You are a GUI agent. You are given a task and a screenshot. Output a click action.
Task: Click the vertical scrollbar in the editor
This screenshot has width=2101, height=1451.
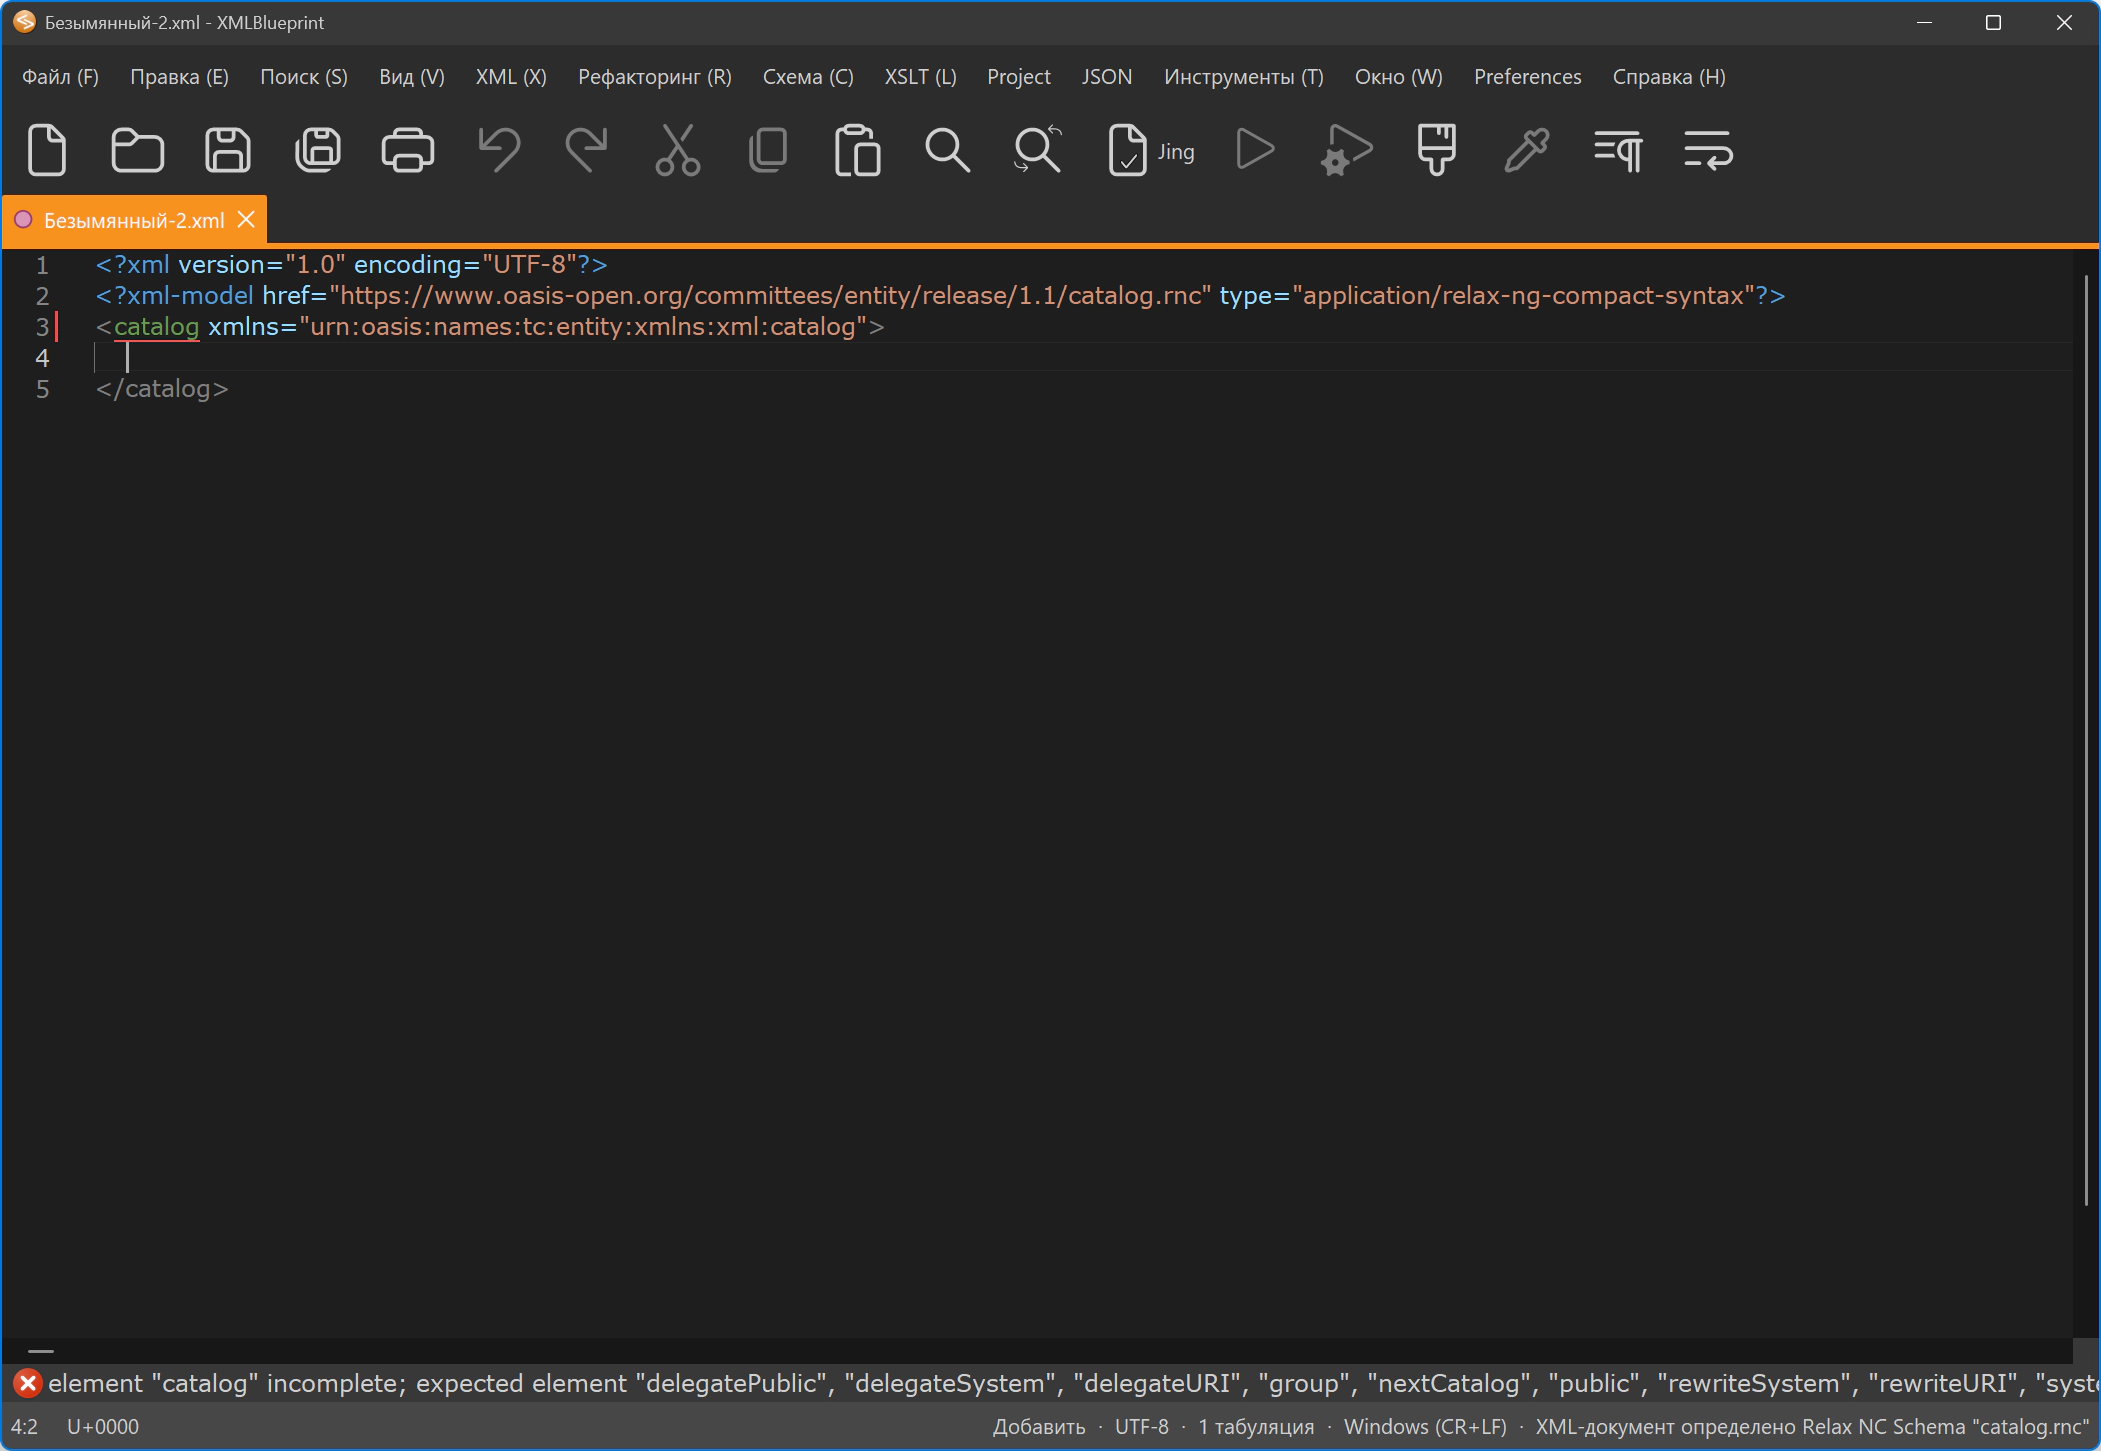2086,740
